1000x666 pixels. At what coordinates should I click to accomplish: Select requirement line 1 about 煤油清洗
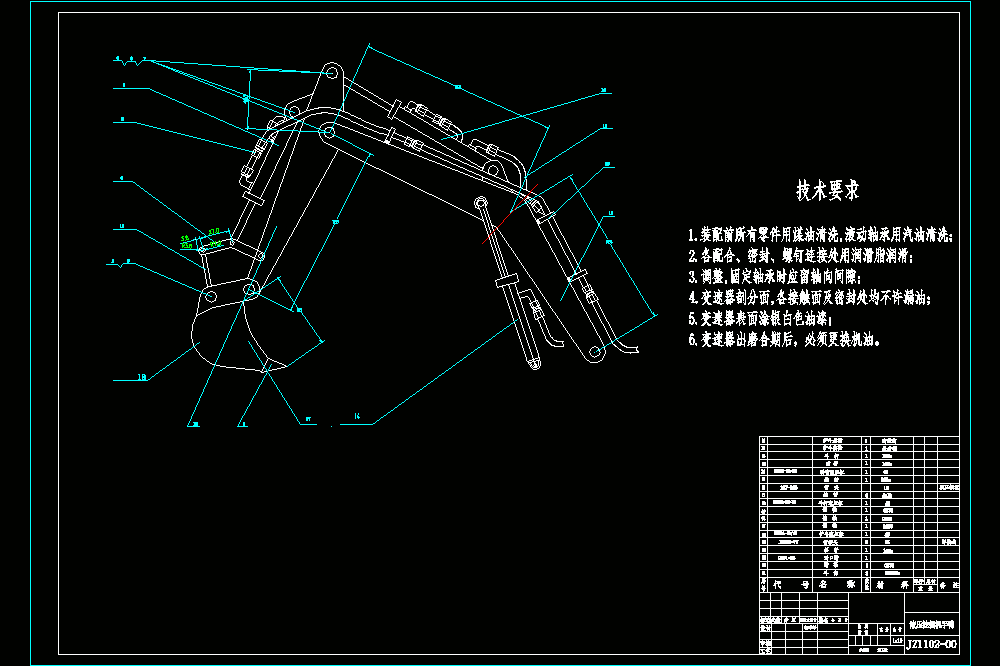click(x=820, y=235)
